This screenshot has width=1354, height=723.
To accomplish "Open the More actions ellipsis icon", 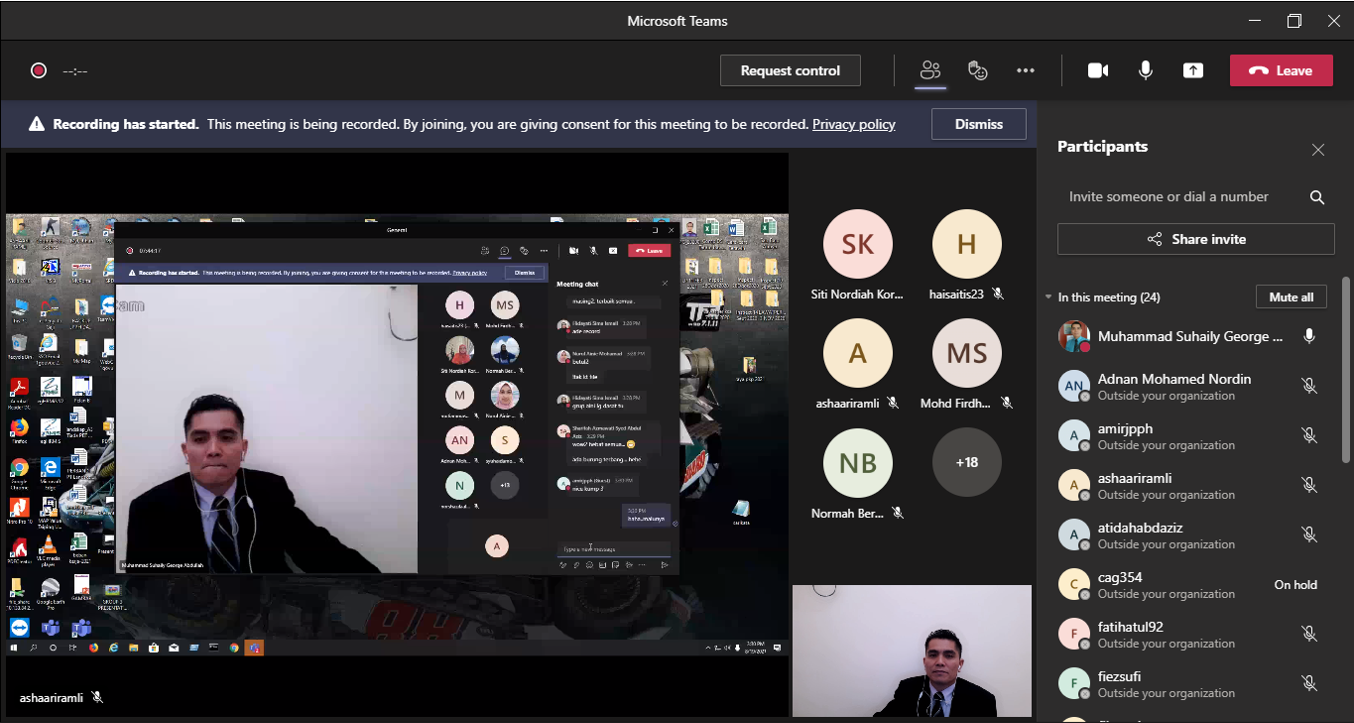I will (x=1025, y=70).
